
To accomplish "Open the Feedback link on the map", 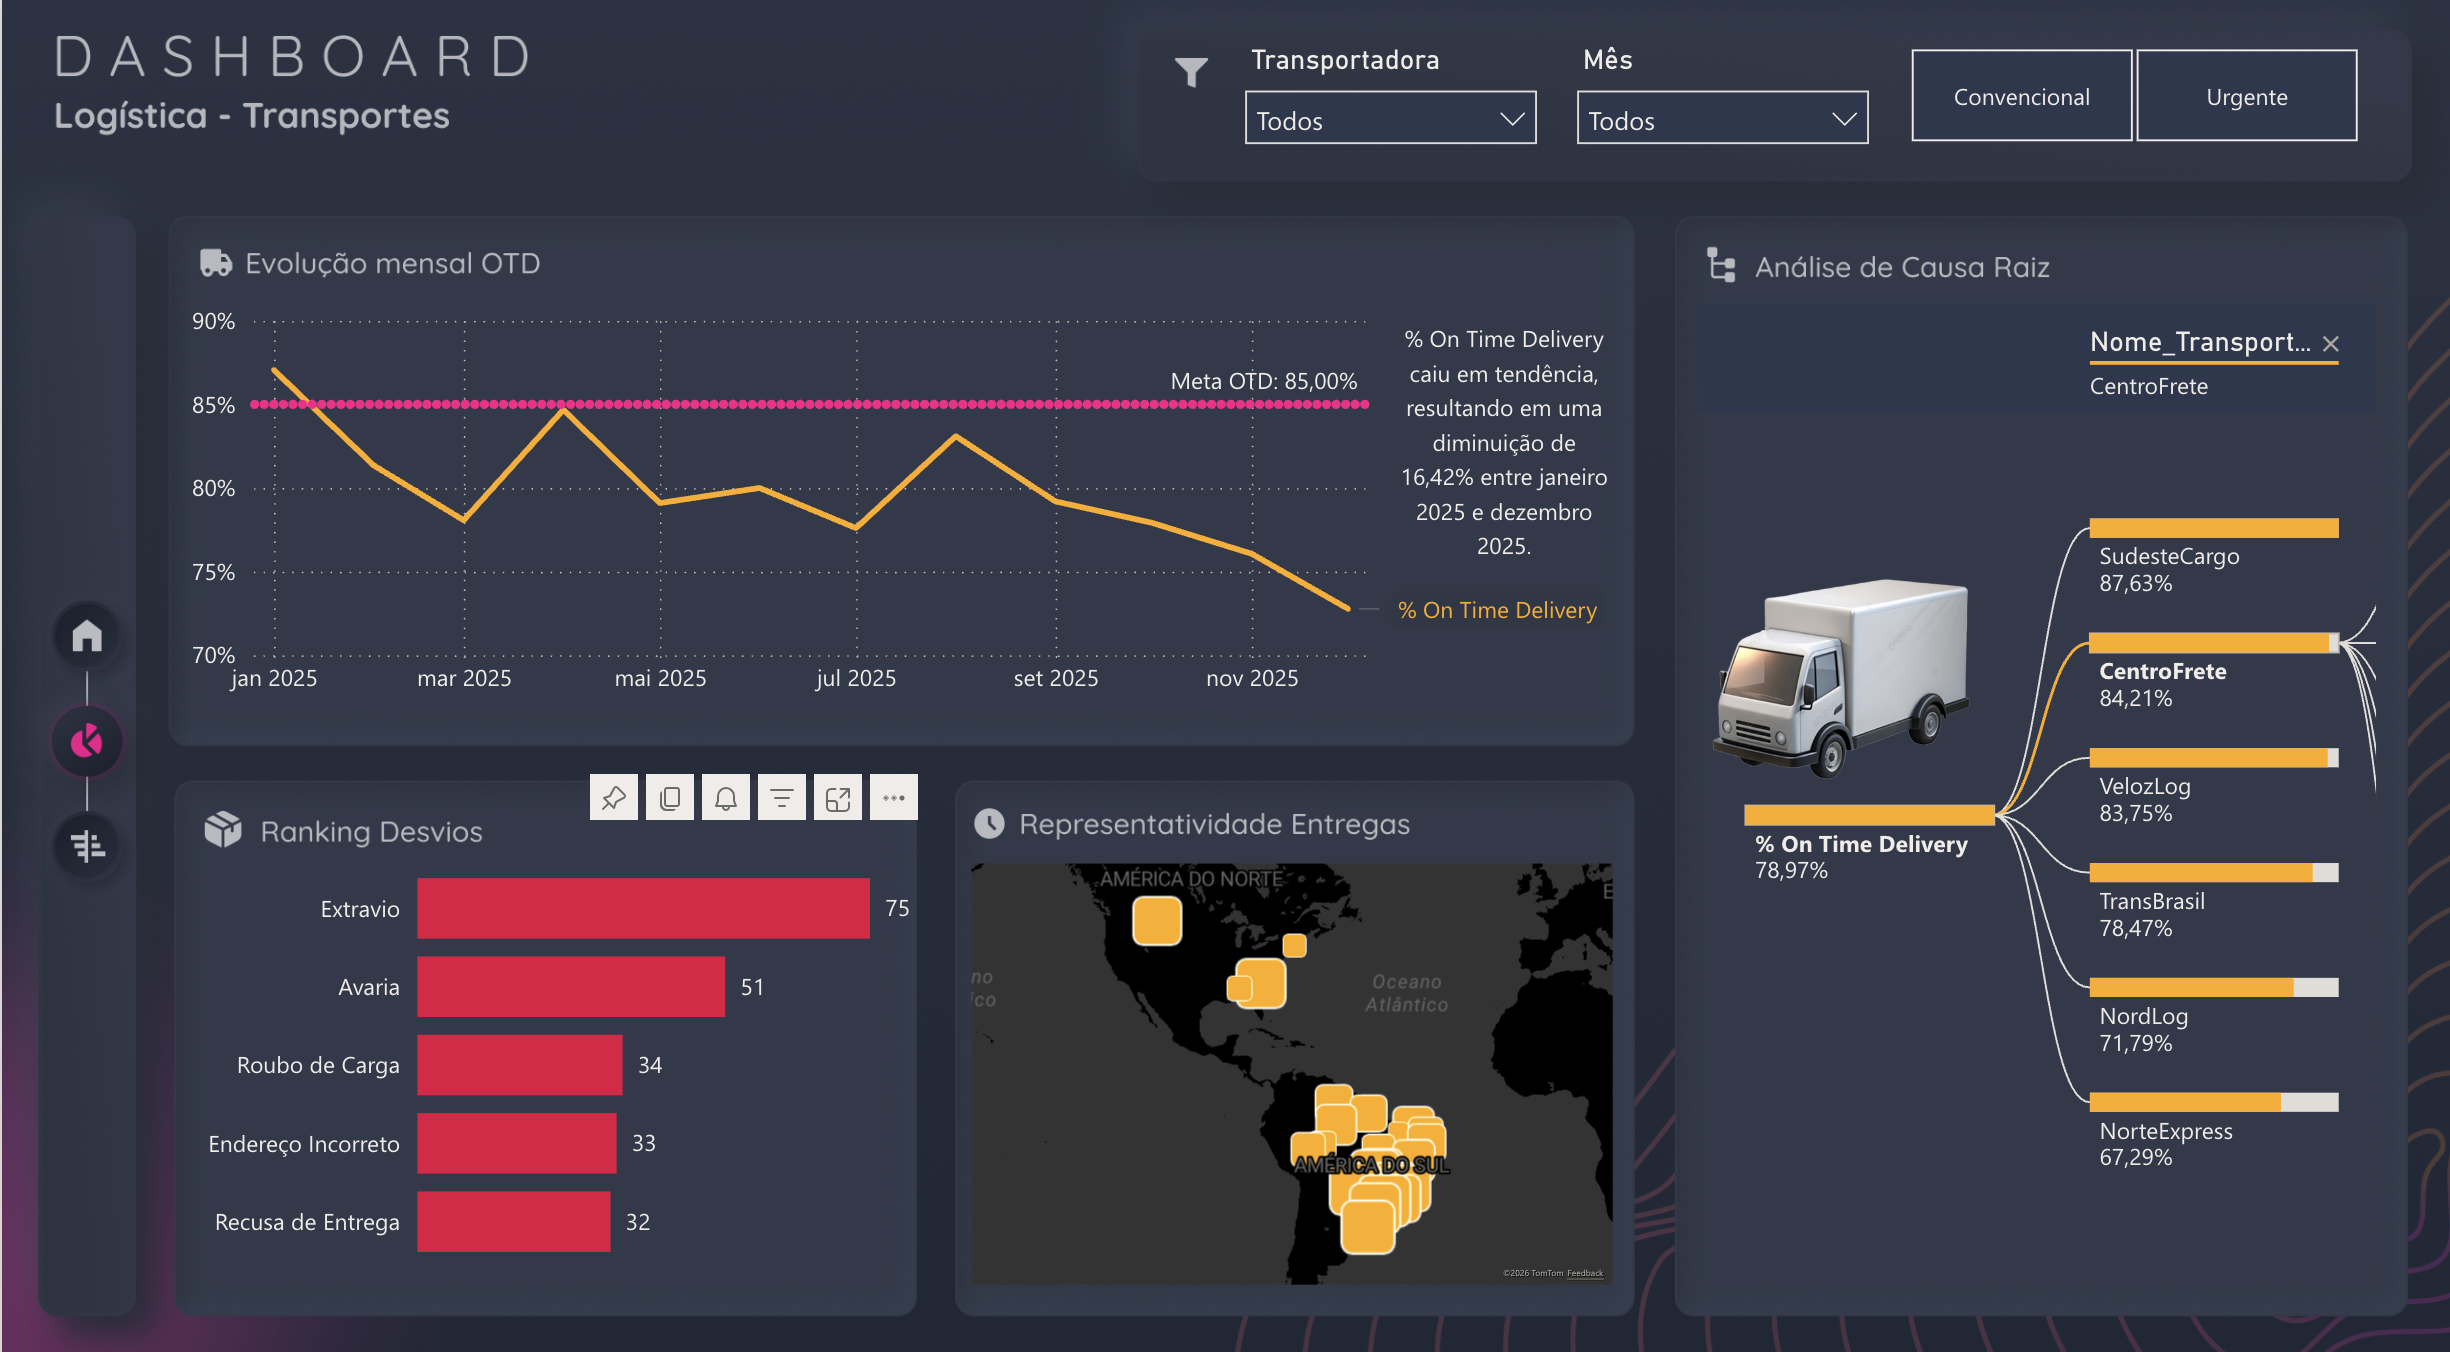I will (1584, 1273).
